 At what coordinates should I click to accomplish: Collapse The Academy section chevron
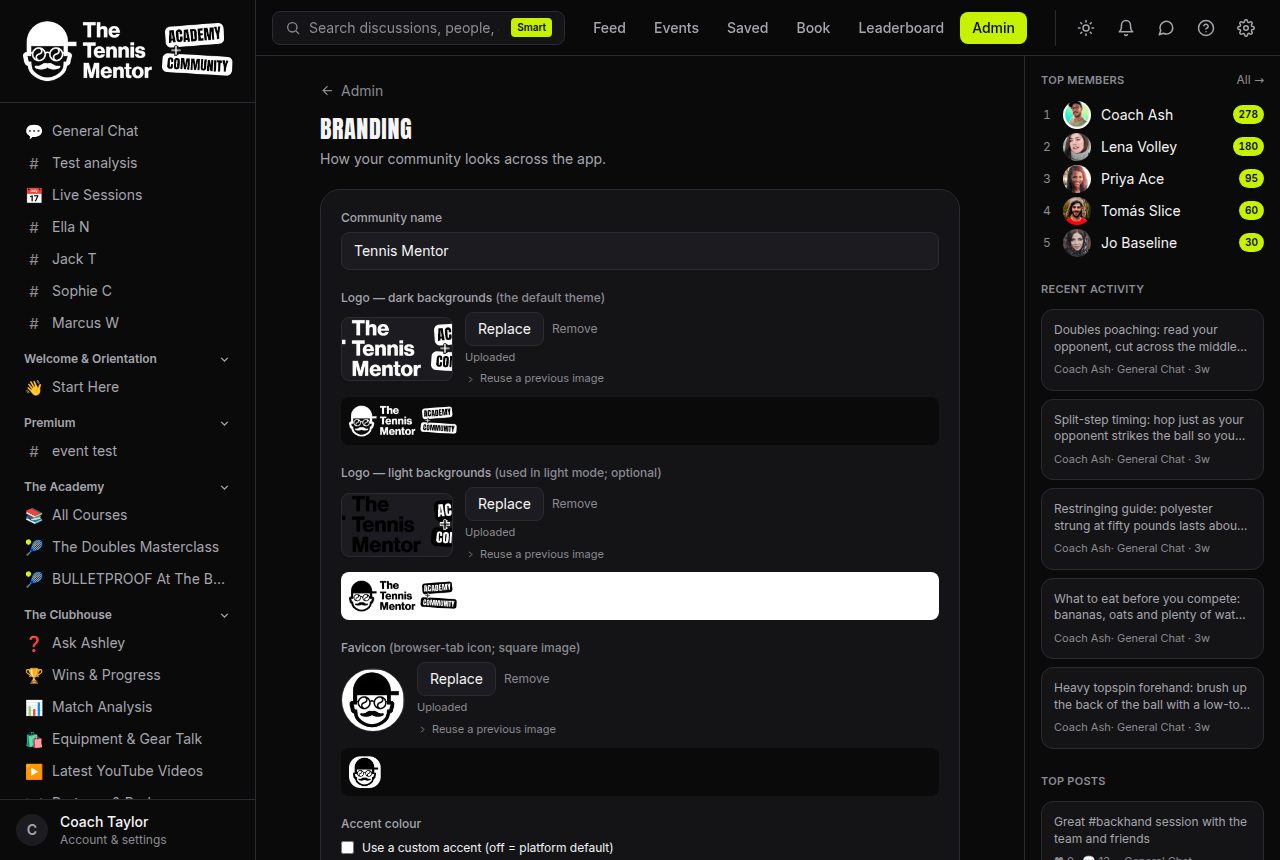(x=224, y=487)
